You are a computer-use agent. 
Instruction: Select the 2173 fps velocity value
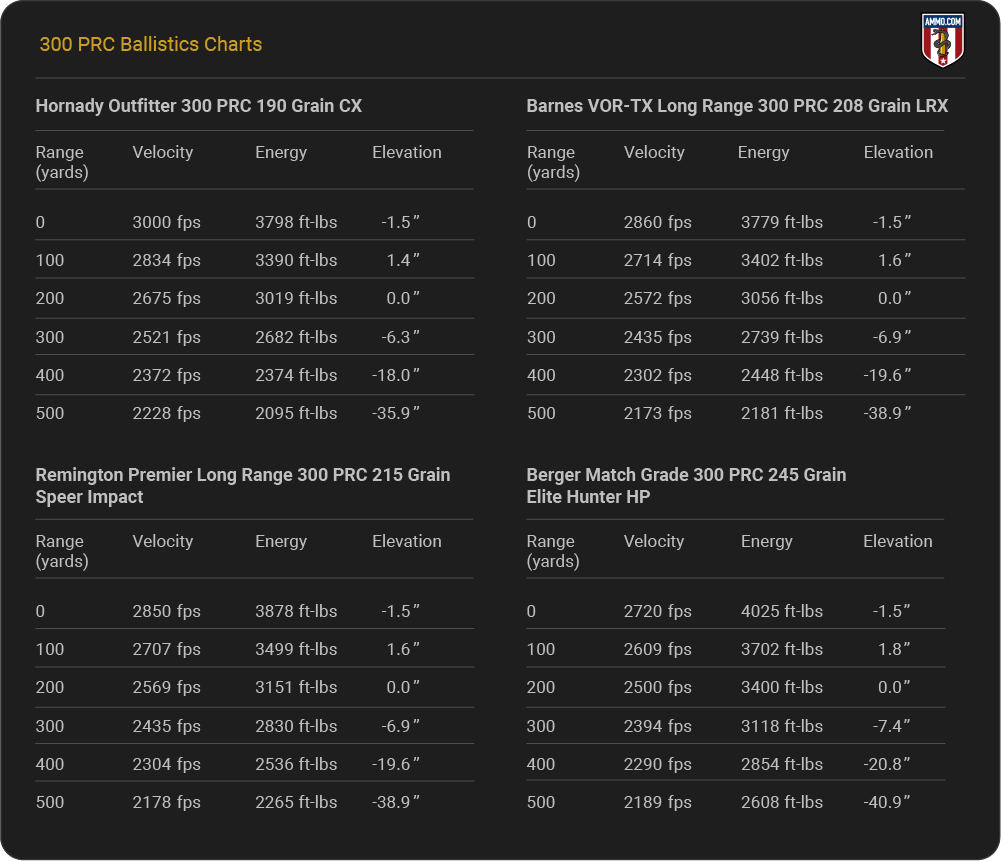pyautogui.click(x=658, y=413)
